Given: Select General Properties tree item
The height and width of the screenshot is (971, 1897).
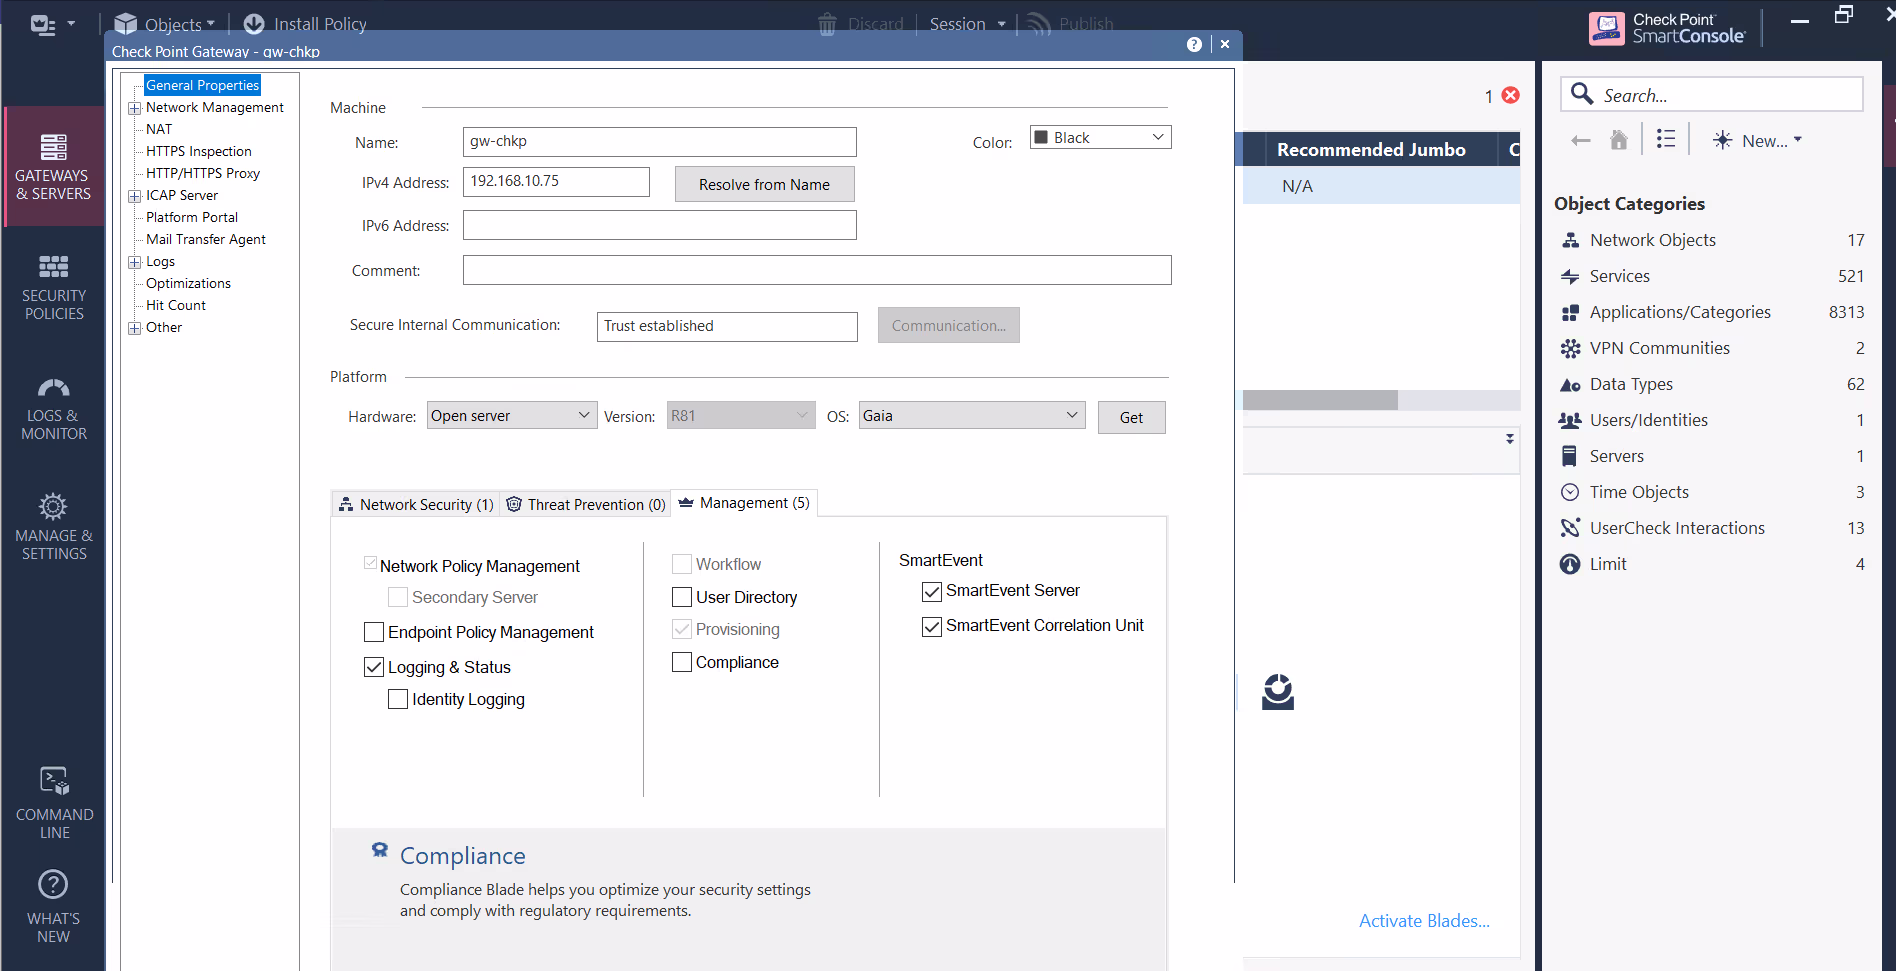Looking at the screenshot, I should click(202, 85).
